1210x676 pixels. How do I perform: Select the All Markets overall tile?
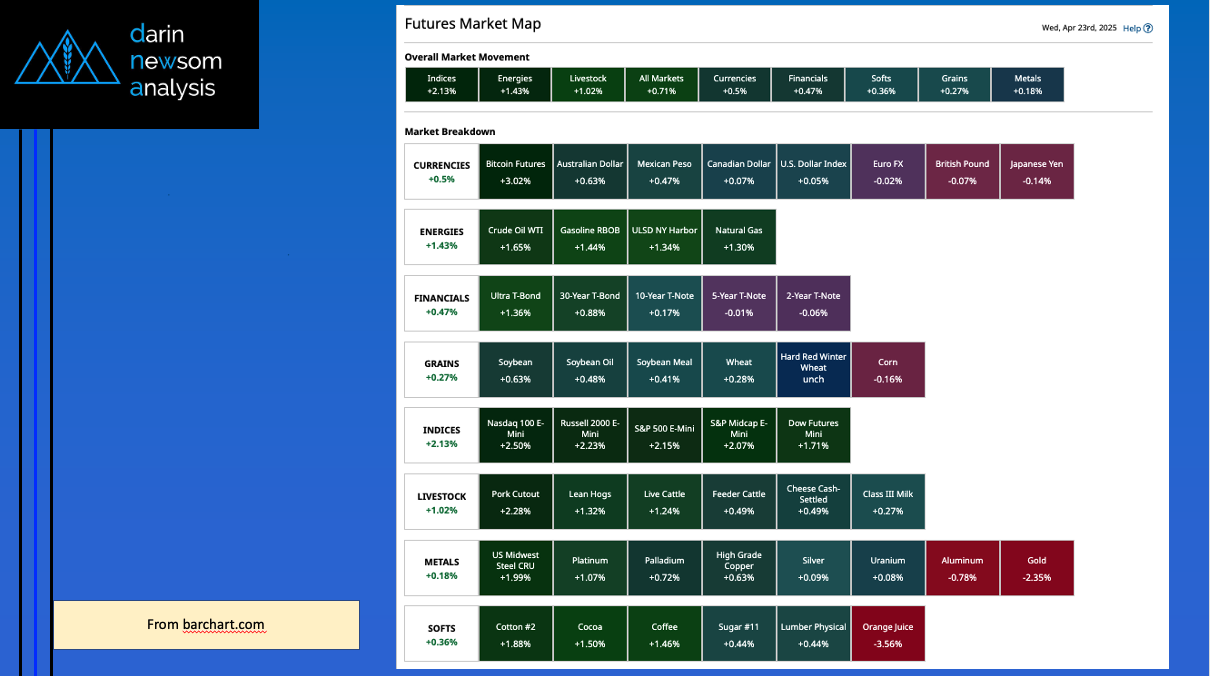(661, 85)
